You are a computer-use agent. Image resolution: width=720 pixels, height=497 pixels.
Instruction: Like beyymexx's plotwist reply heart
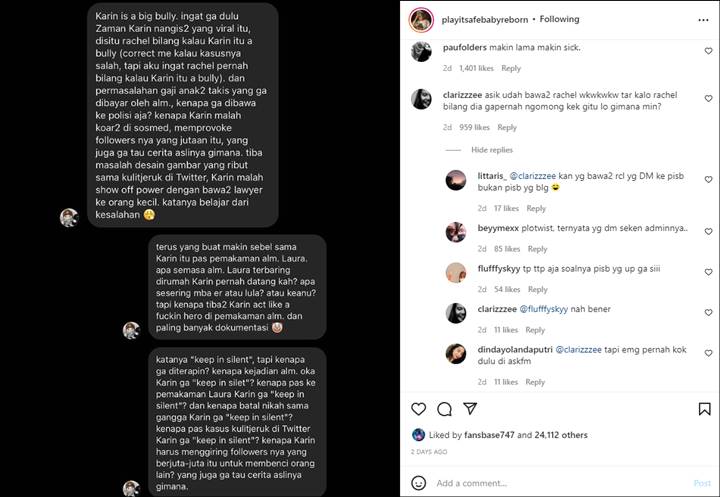click(x=709, y=232)
